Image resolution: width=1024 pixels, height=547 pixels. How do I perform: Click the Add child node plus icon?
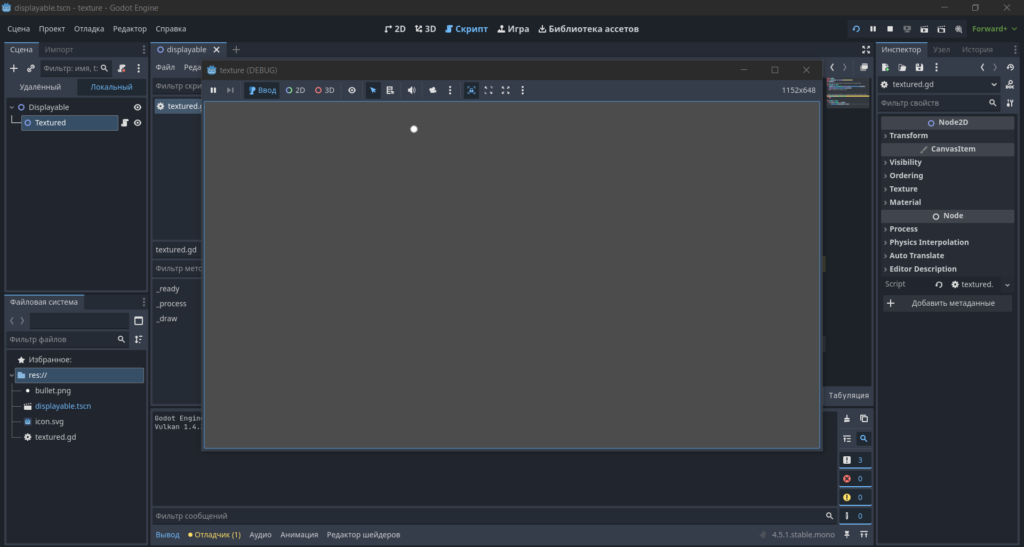coord(14,68)
